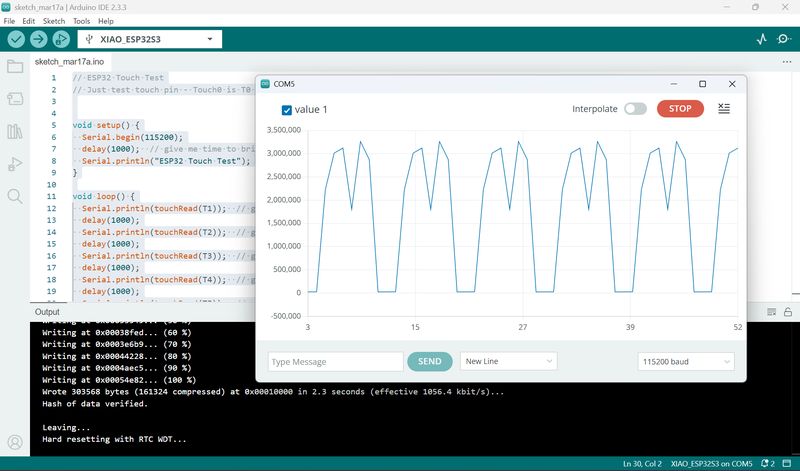Click the Verify sketch checkmark button
This screenshot has width=800, height=471.
[16, 39]
